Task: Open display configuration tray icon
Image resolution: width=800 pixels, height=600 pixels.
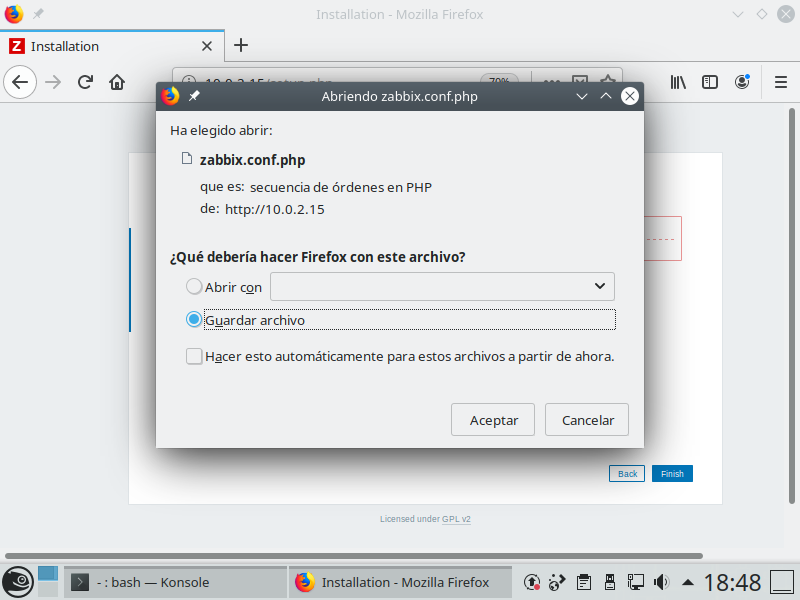Action: pyautogui.click(x=636, y=582)
